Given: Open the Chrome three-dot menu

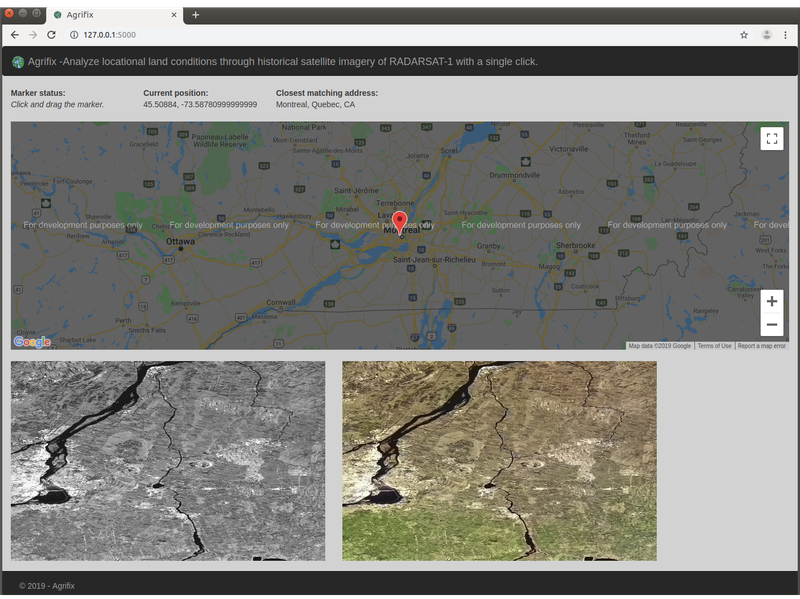Looking at the screenshot, I should pyautogui.click(x=786, y=34).
